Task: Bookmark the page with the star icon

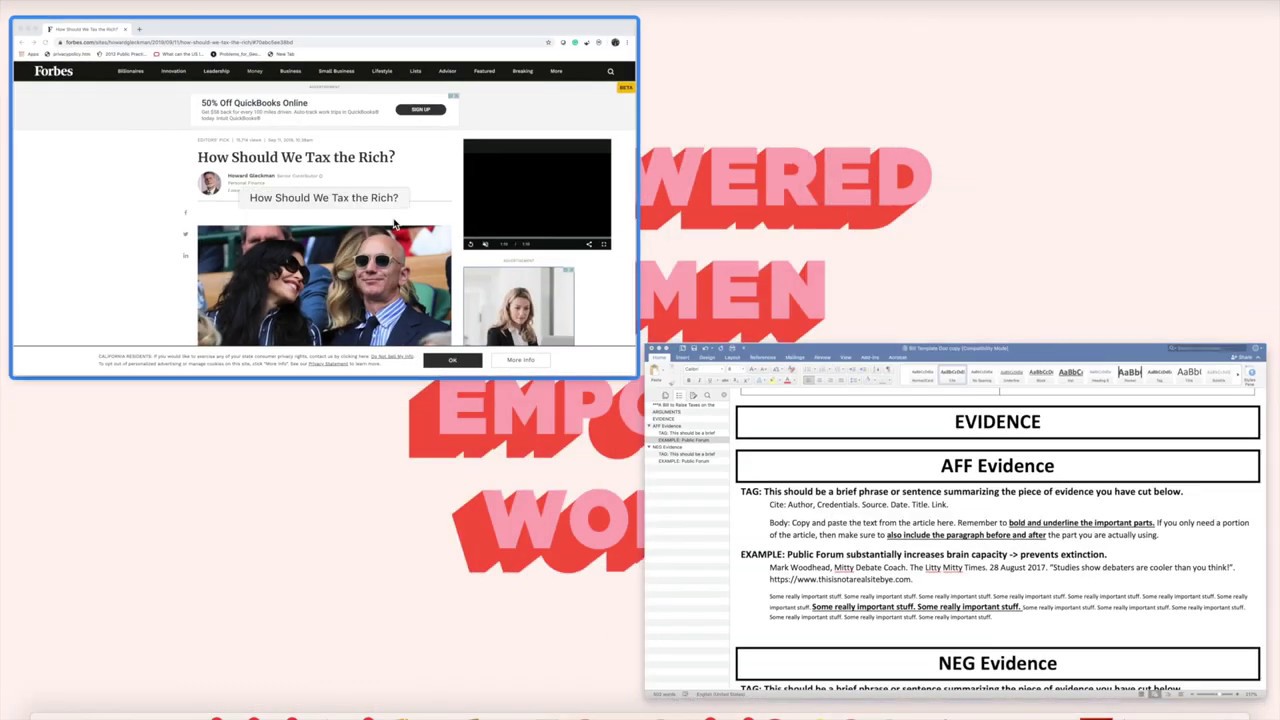Action: click(548, 42)
